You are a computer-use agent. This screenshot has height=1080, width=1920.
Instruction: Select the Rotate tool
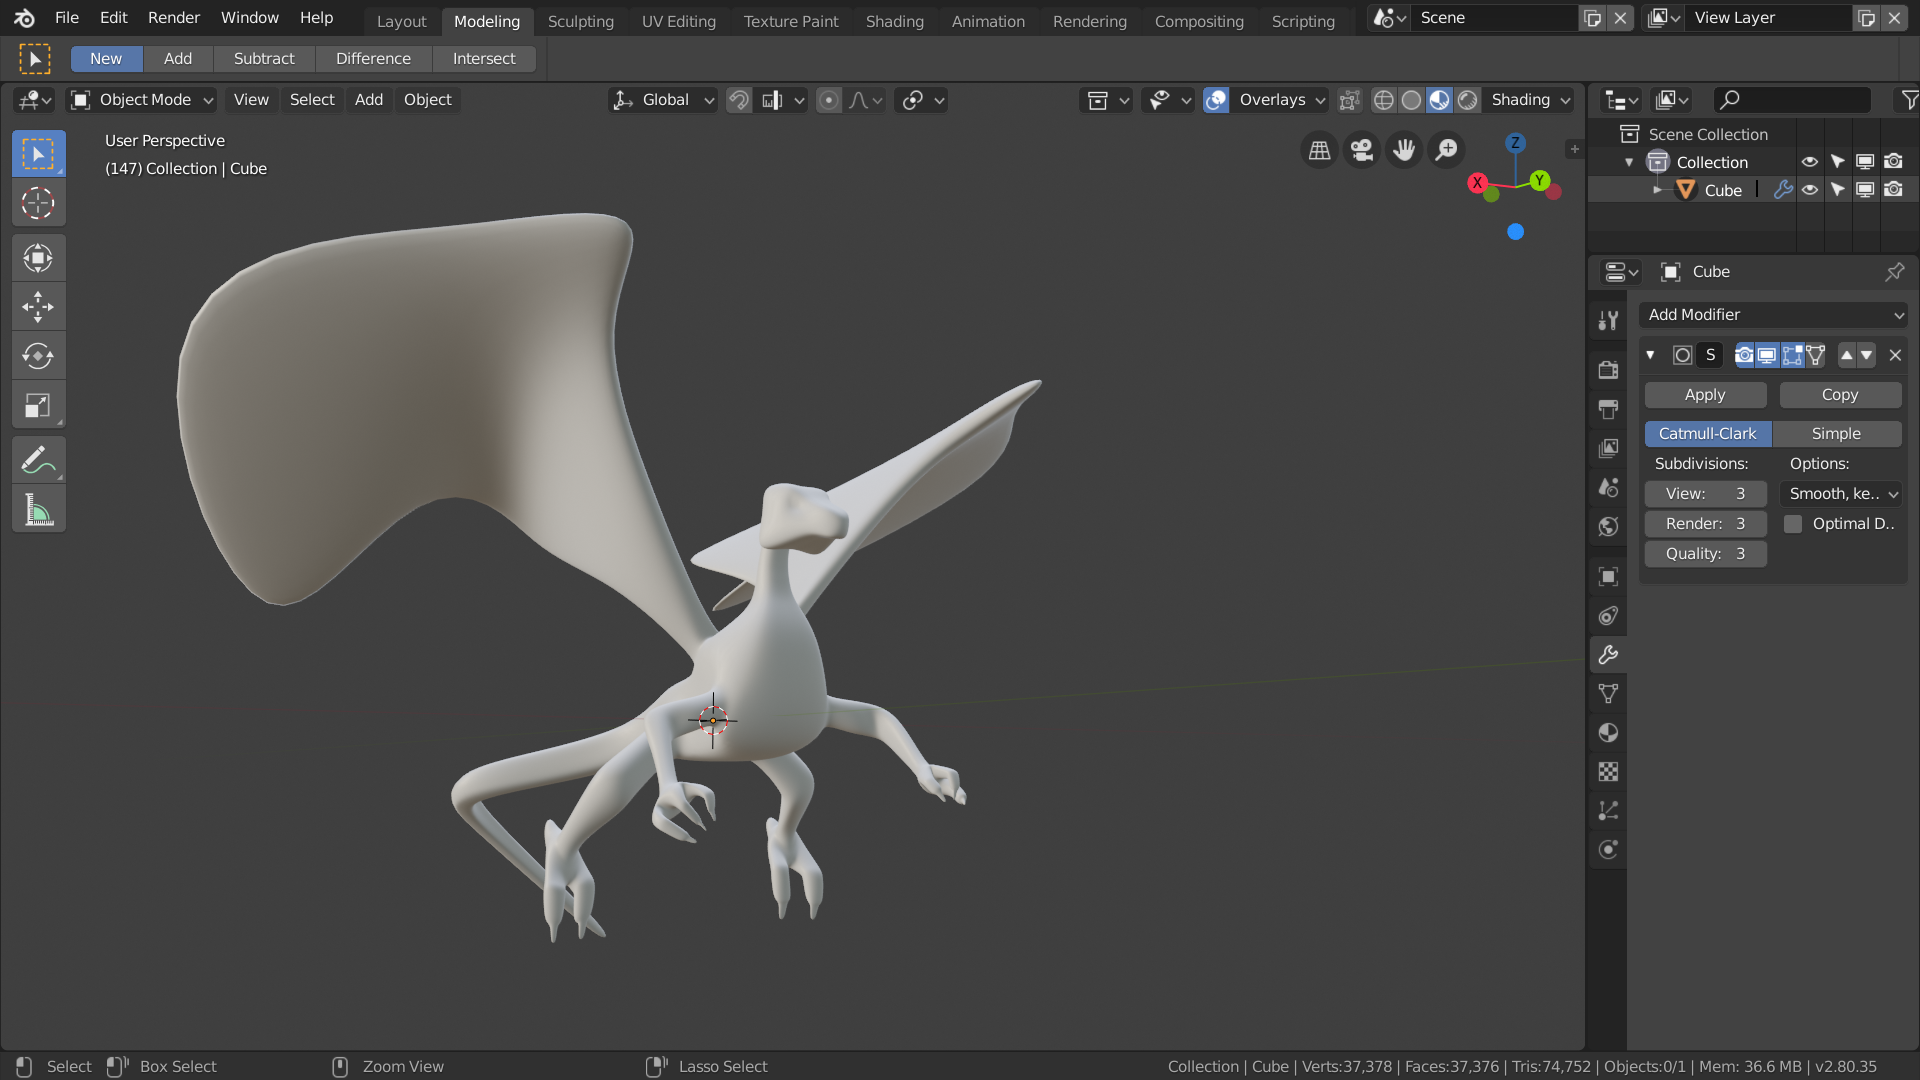pyautogui.click(x=38, y=356)
